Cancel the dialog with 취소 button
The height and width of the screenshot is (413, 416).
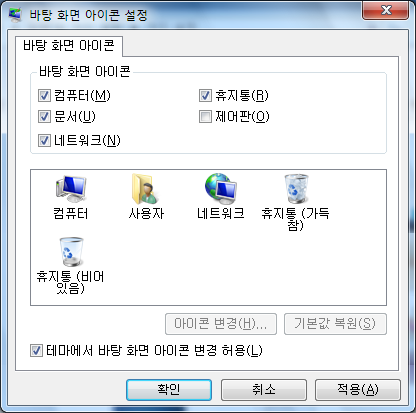click(x=263, y=389)
